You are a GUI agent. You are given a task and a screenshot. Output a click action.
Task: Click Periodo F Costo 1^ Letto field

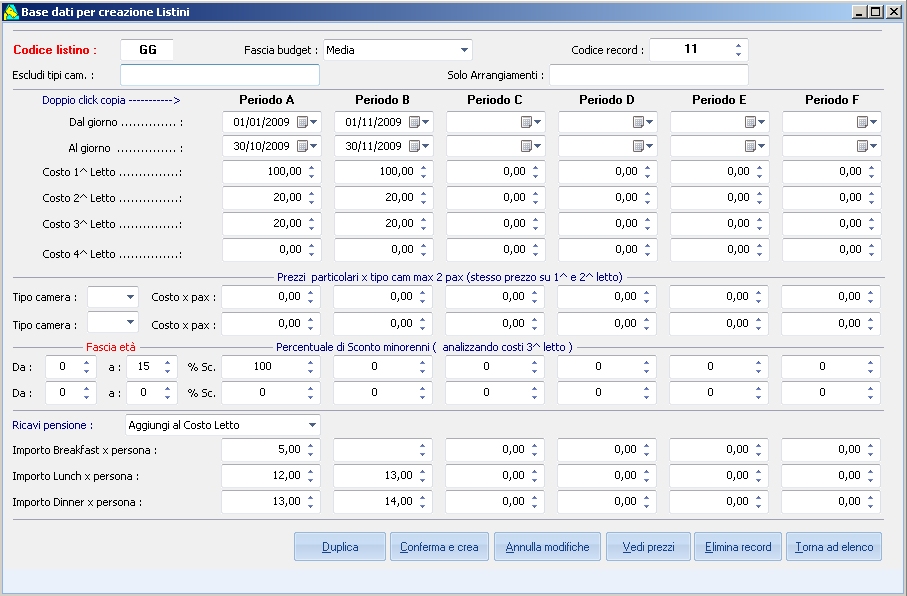click(x=832, y=172)
